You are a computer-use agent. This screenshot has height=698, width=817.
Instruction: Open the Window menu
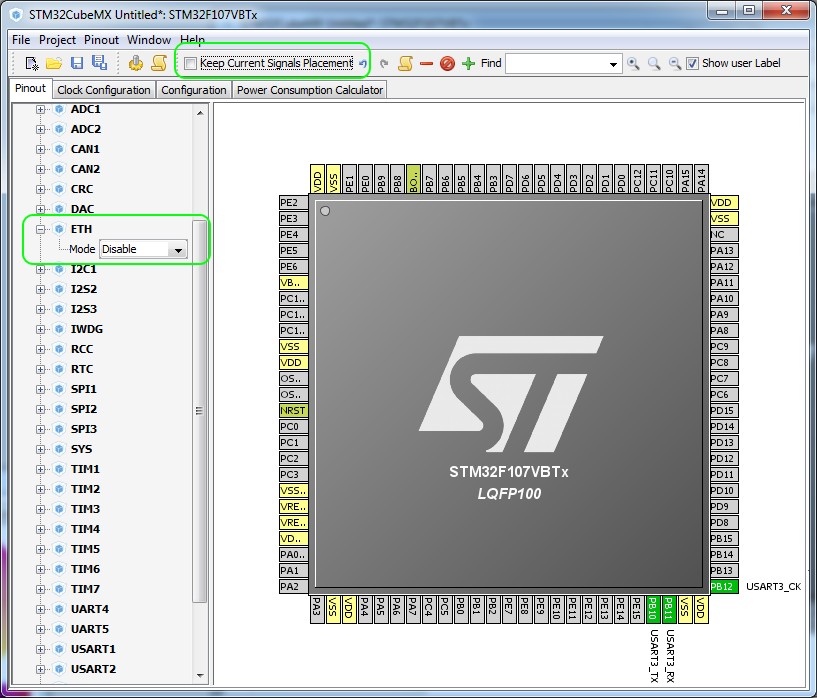click(148, 40)
